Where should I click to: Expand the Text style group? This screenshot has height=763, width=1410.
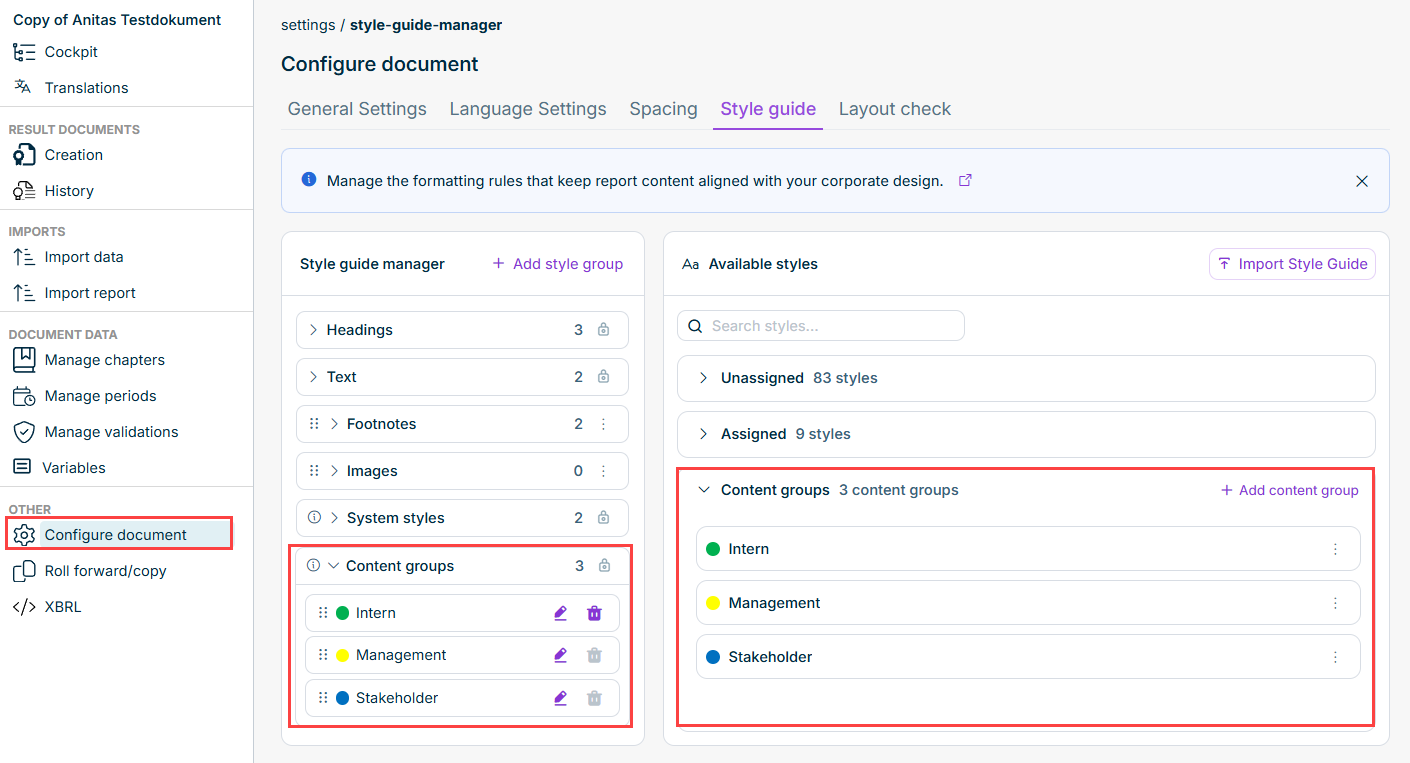pos(313,377)
